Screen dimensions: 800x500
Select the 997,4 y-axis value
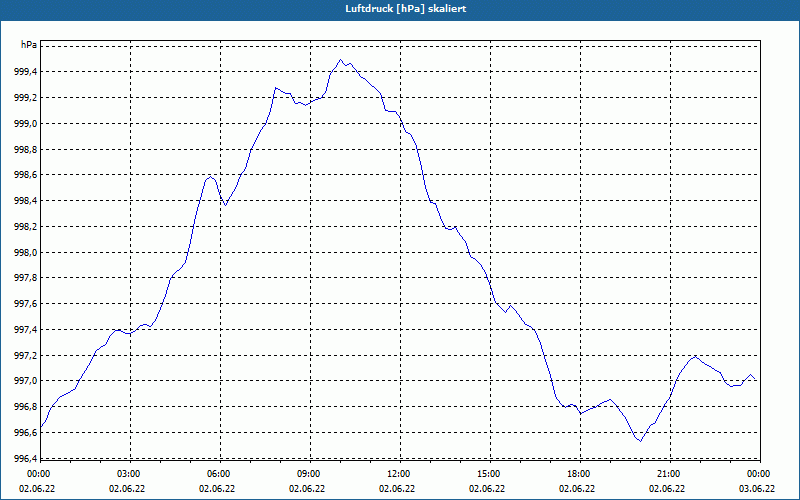pyautogui.click(x=26, y=330)
